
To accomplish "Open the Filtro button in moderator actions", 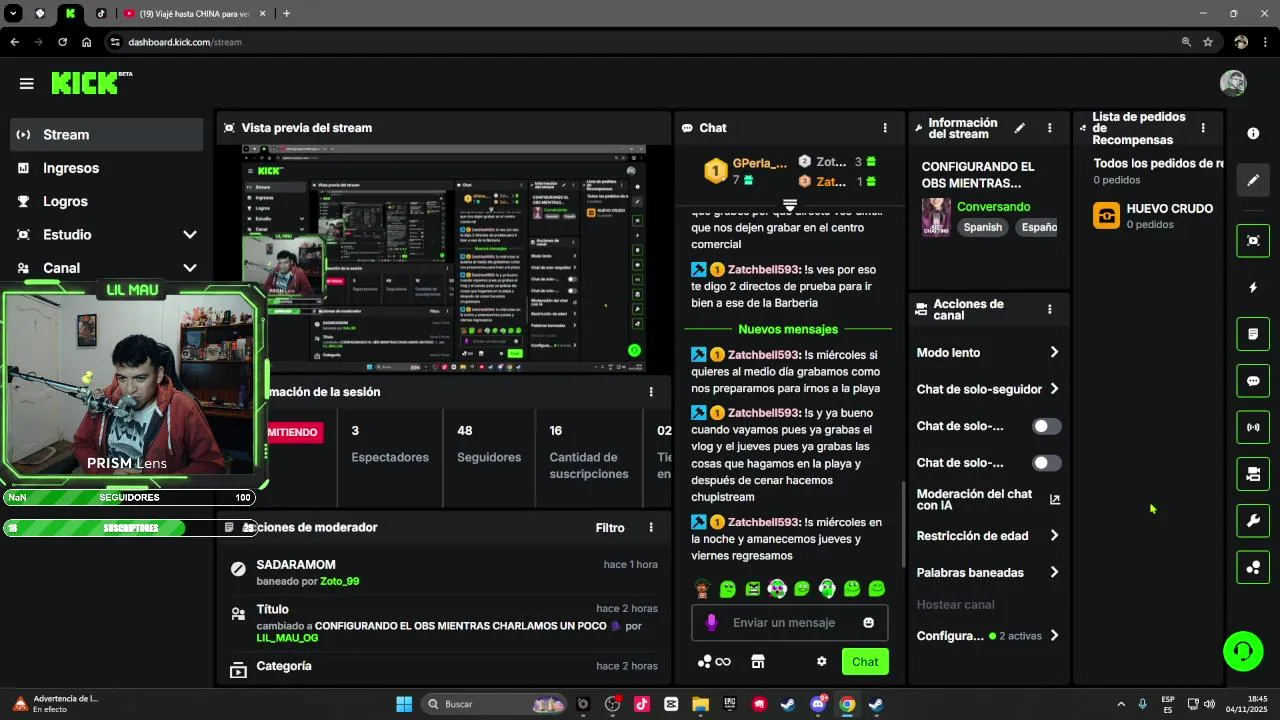I will (610, 528).
